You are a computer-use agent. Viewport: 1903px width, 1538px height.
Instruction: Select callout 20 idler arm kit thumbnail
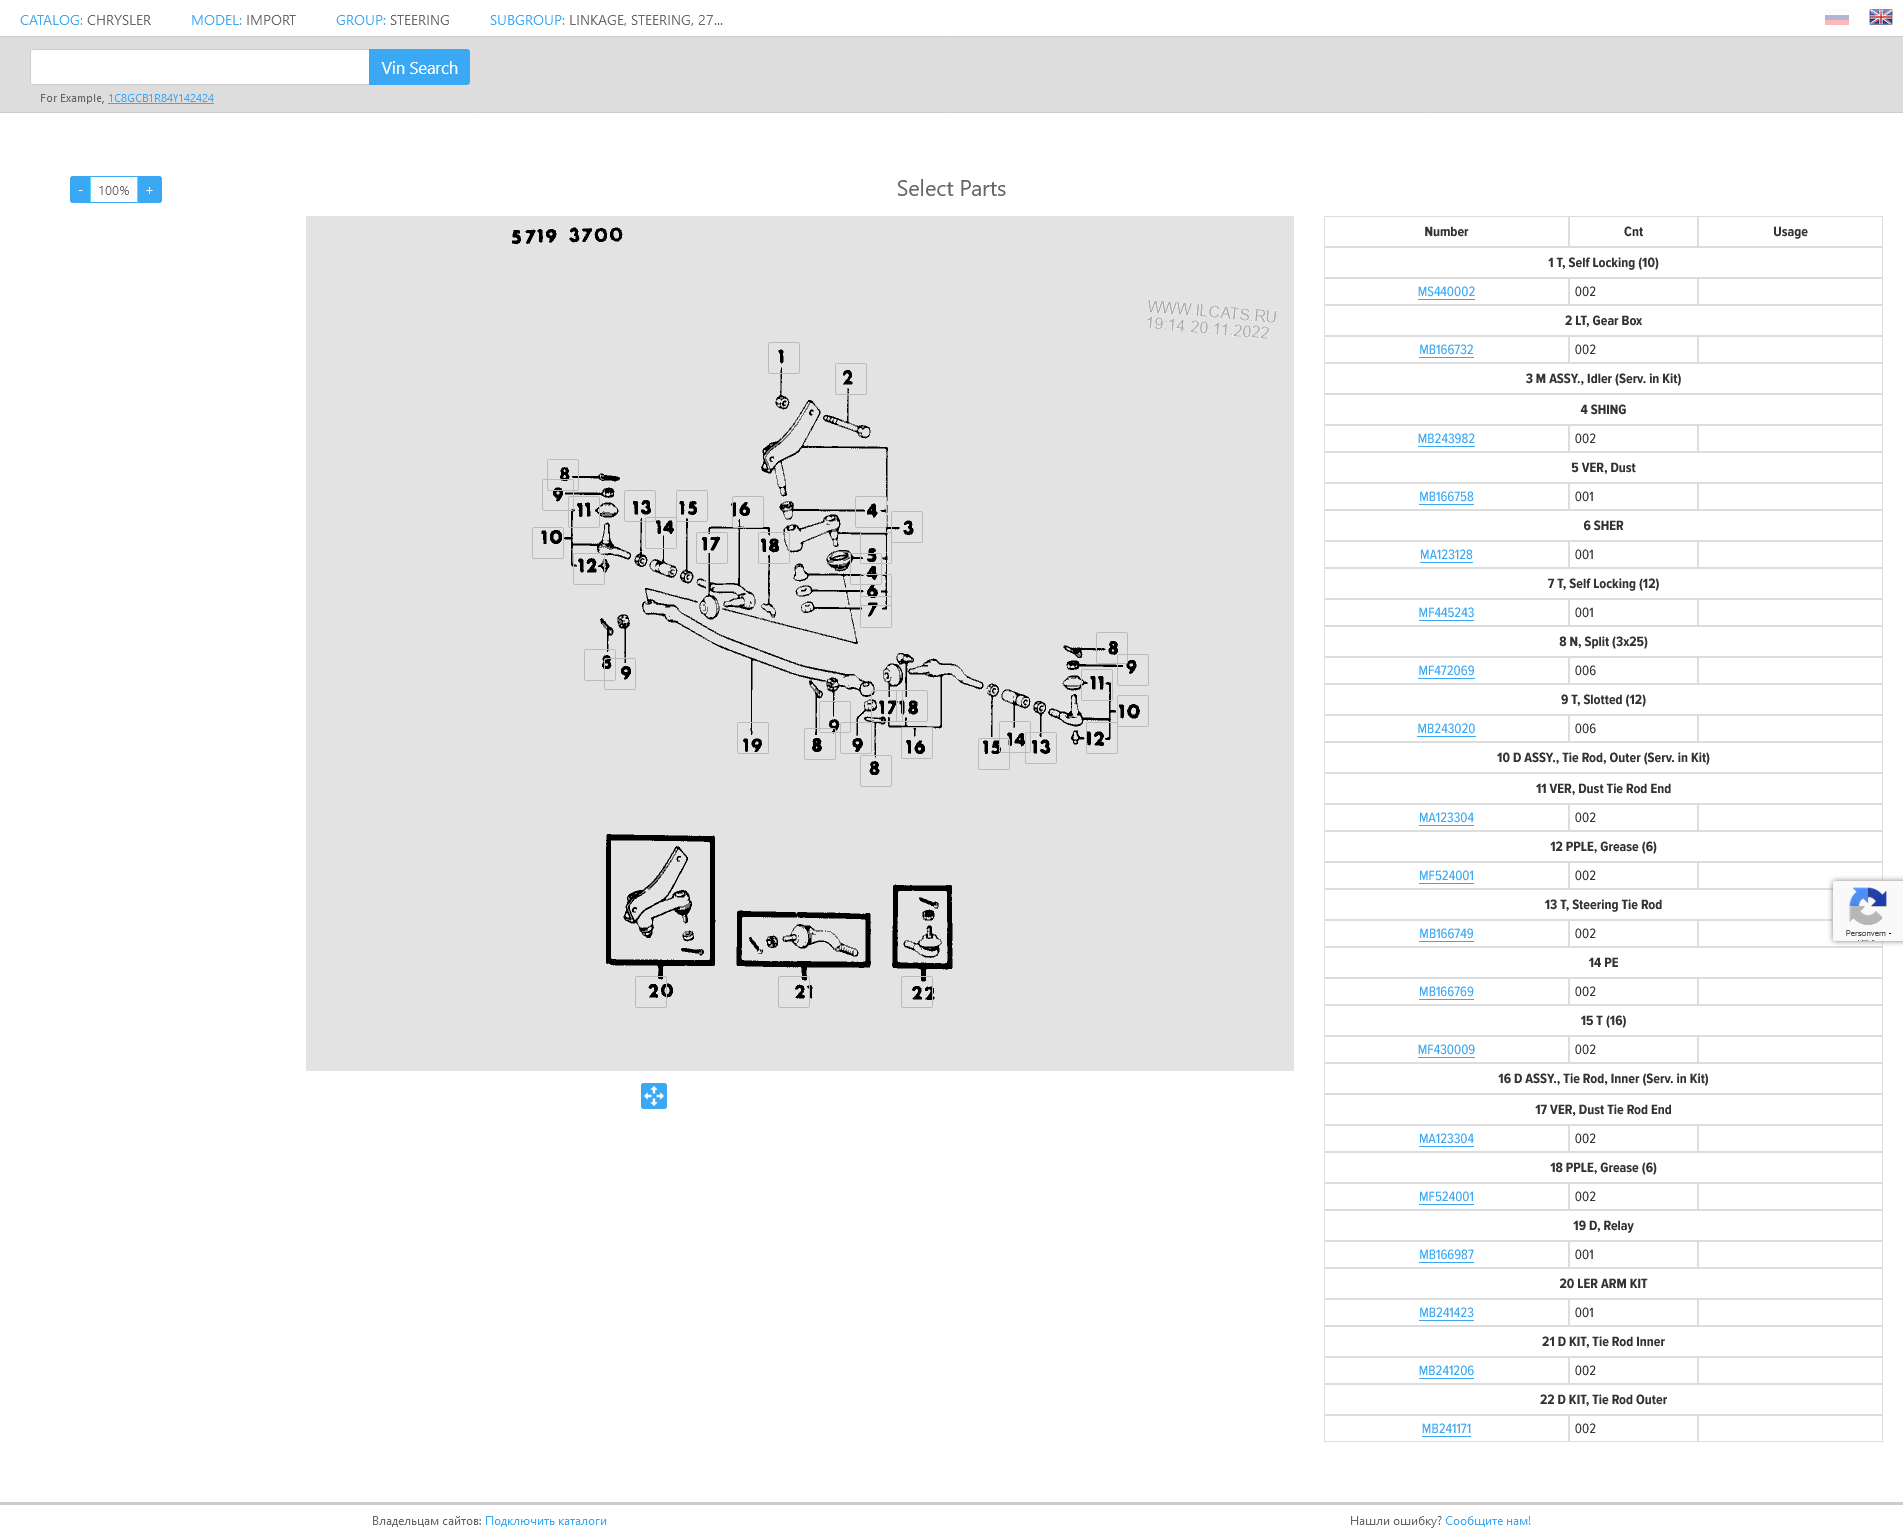pyautogui.click(x=660, y=900)
